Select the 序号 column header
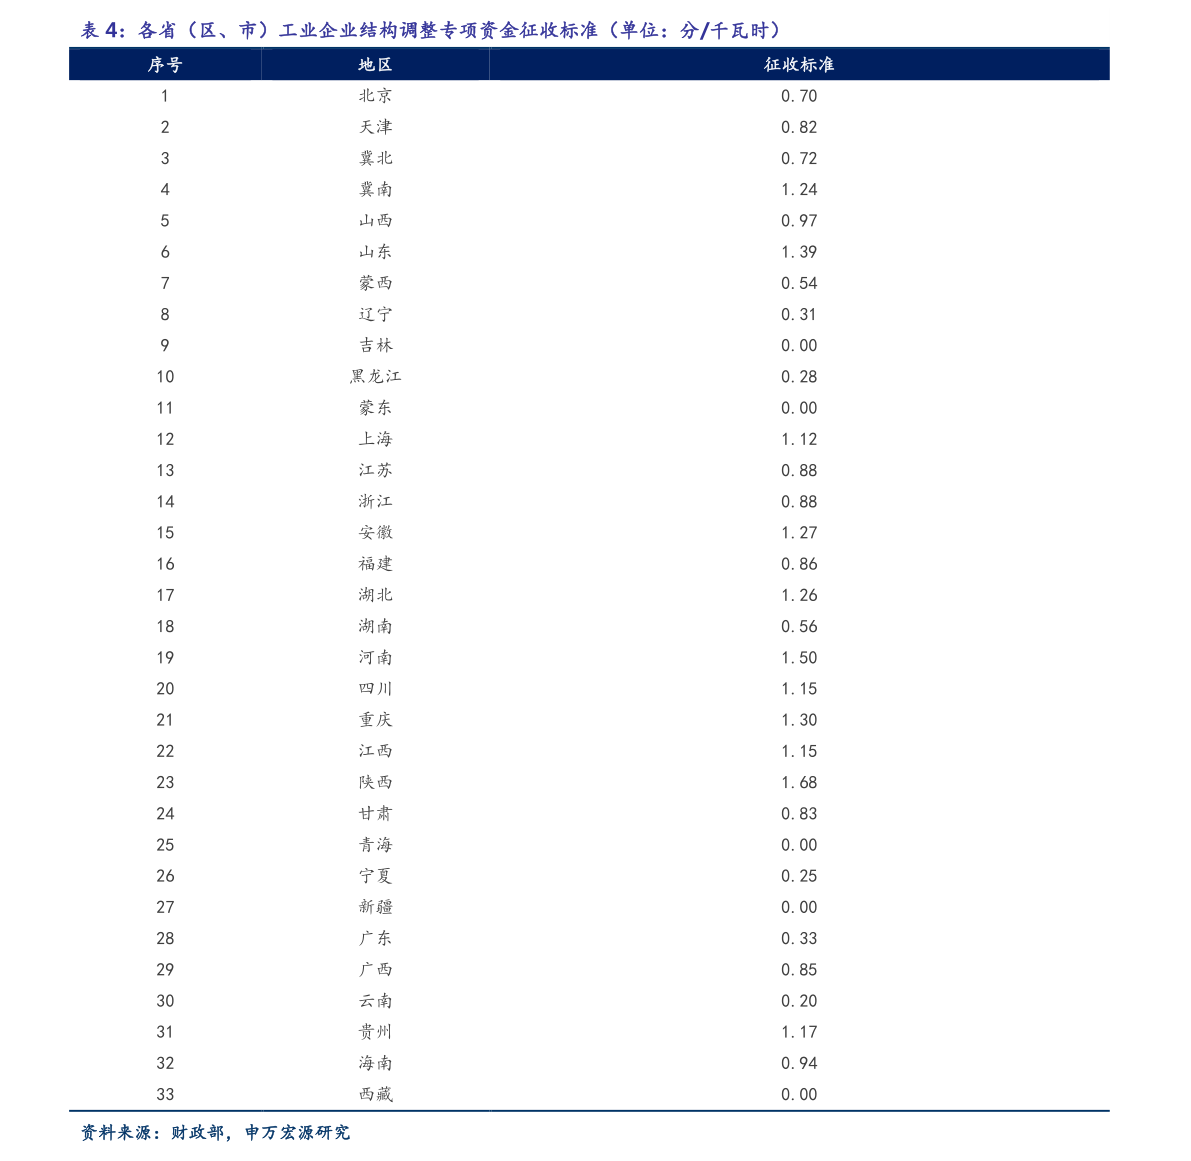Viewport: 1191px width, 1161px height. (165, 65)
